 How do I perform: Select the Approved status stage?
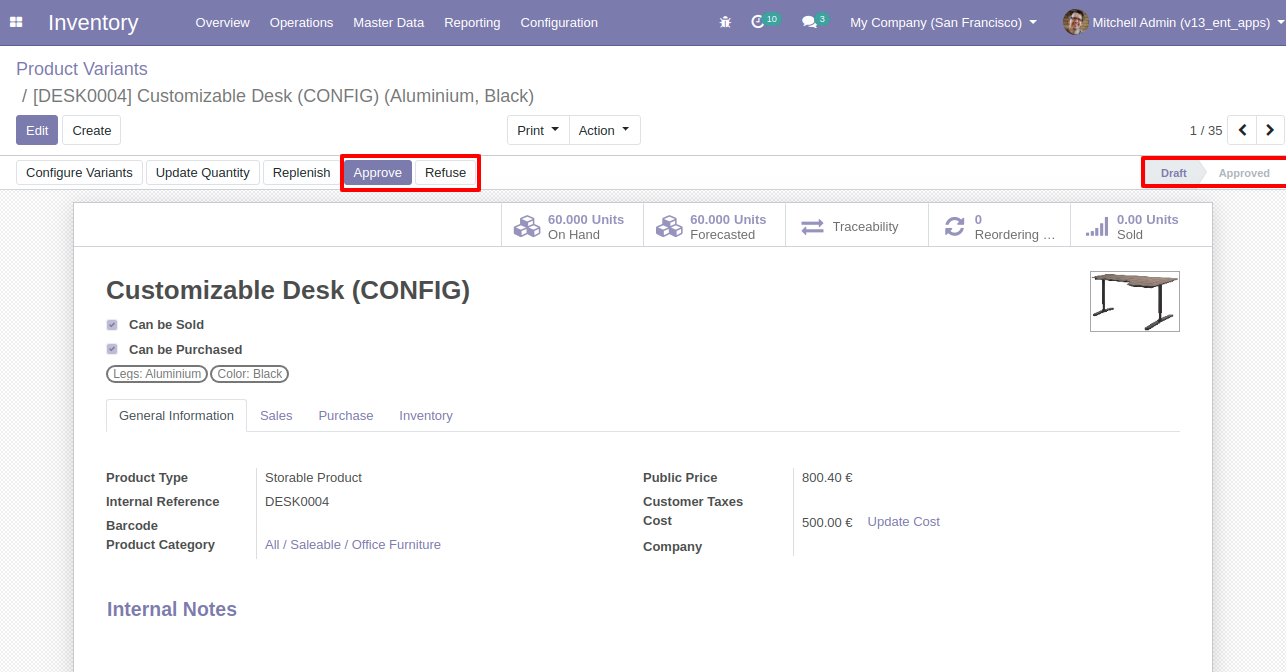coord(1243,173)
